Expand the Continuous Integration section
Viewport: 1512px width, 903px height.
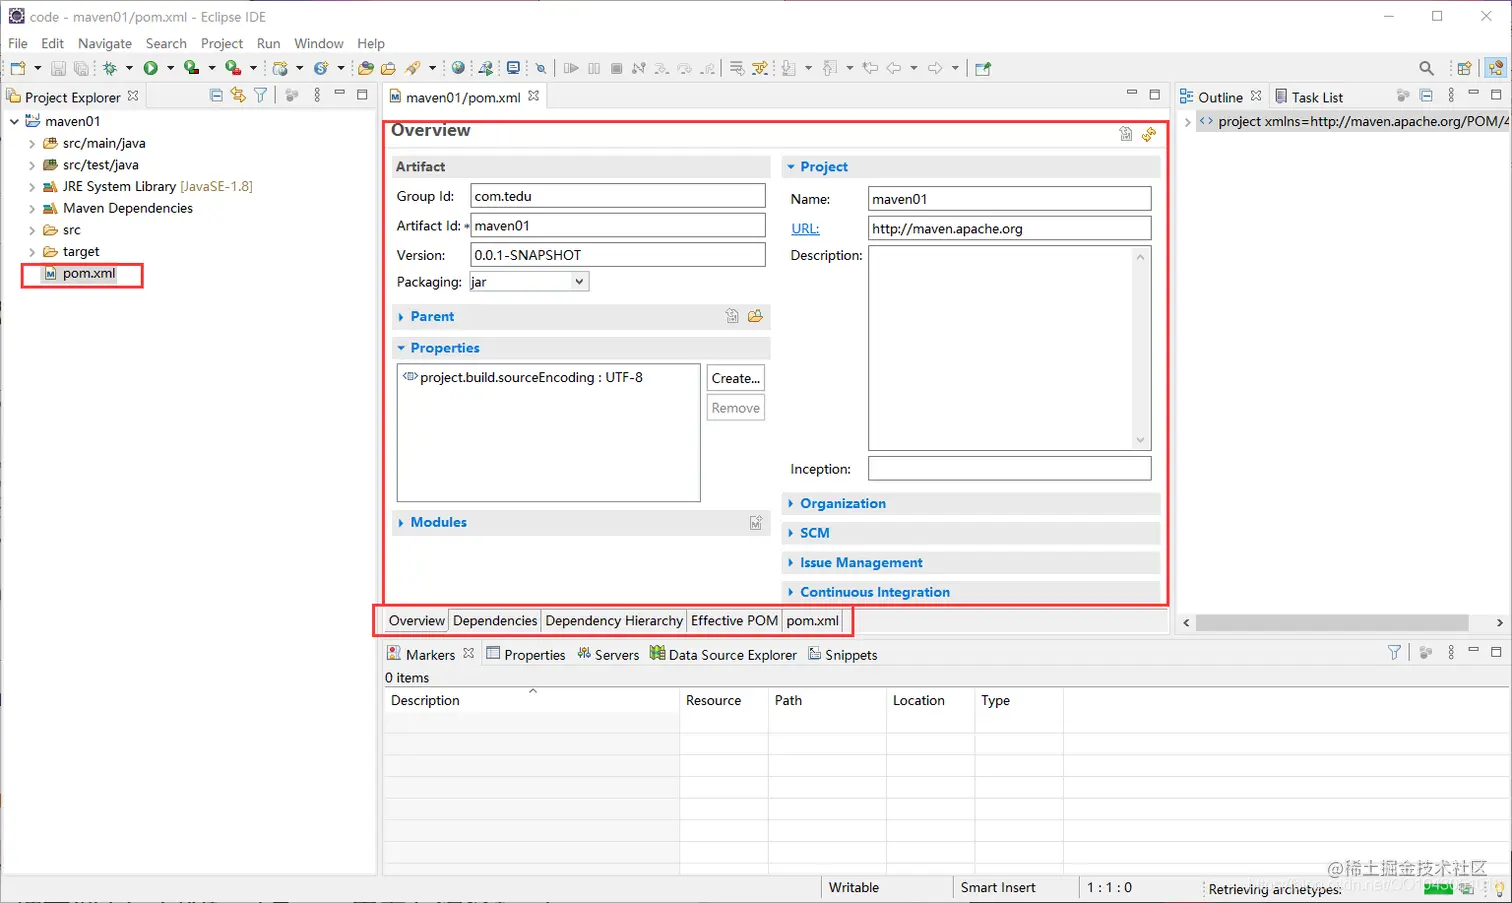tap(791, 592)
